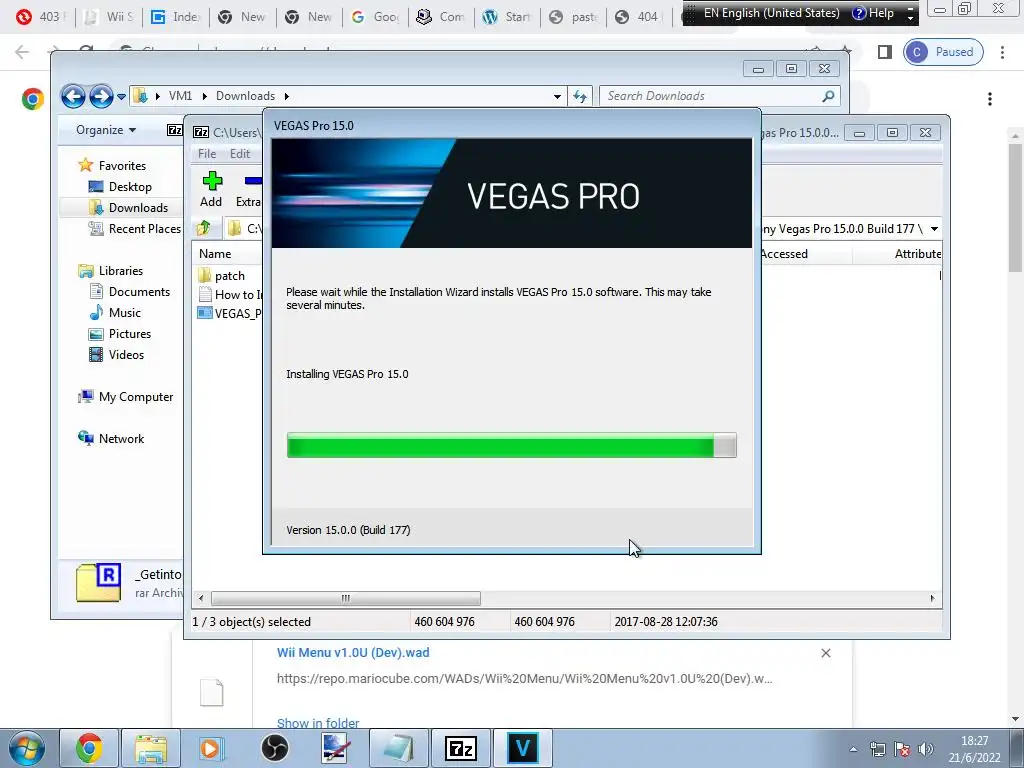Click the installation progress bar
Viewport: 1024px width, 768px height.
[511, 445]
